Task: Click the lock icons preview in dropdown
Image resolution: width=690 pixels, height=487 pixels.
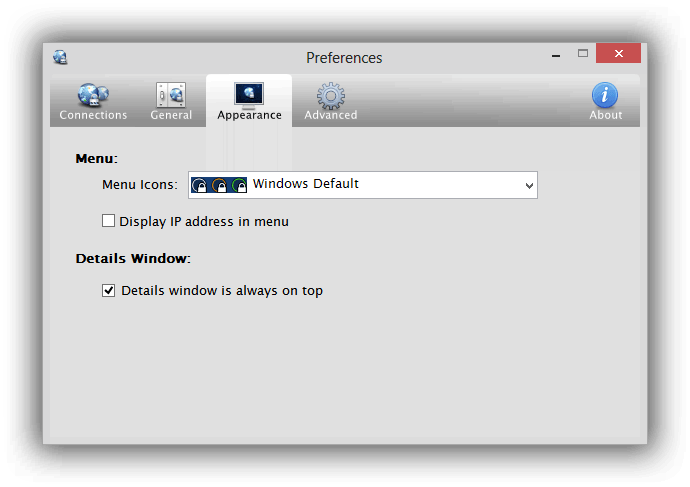Action: click(x=219, y=185)
